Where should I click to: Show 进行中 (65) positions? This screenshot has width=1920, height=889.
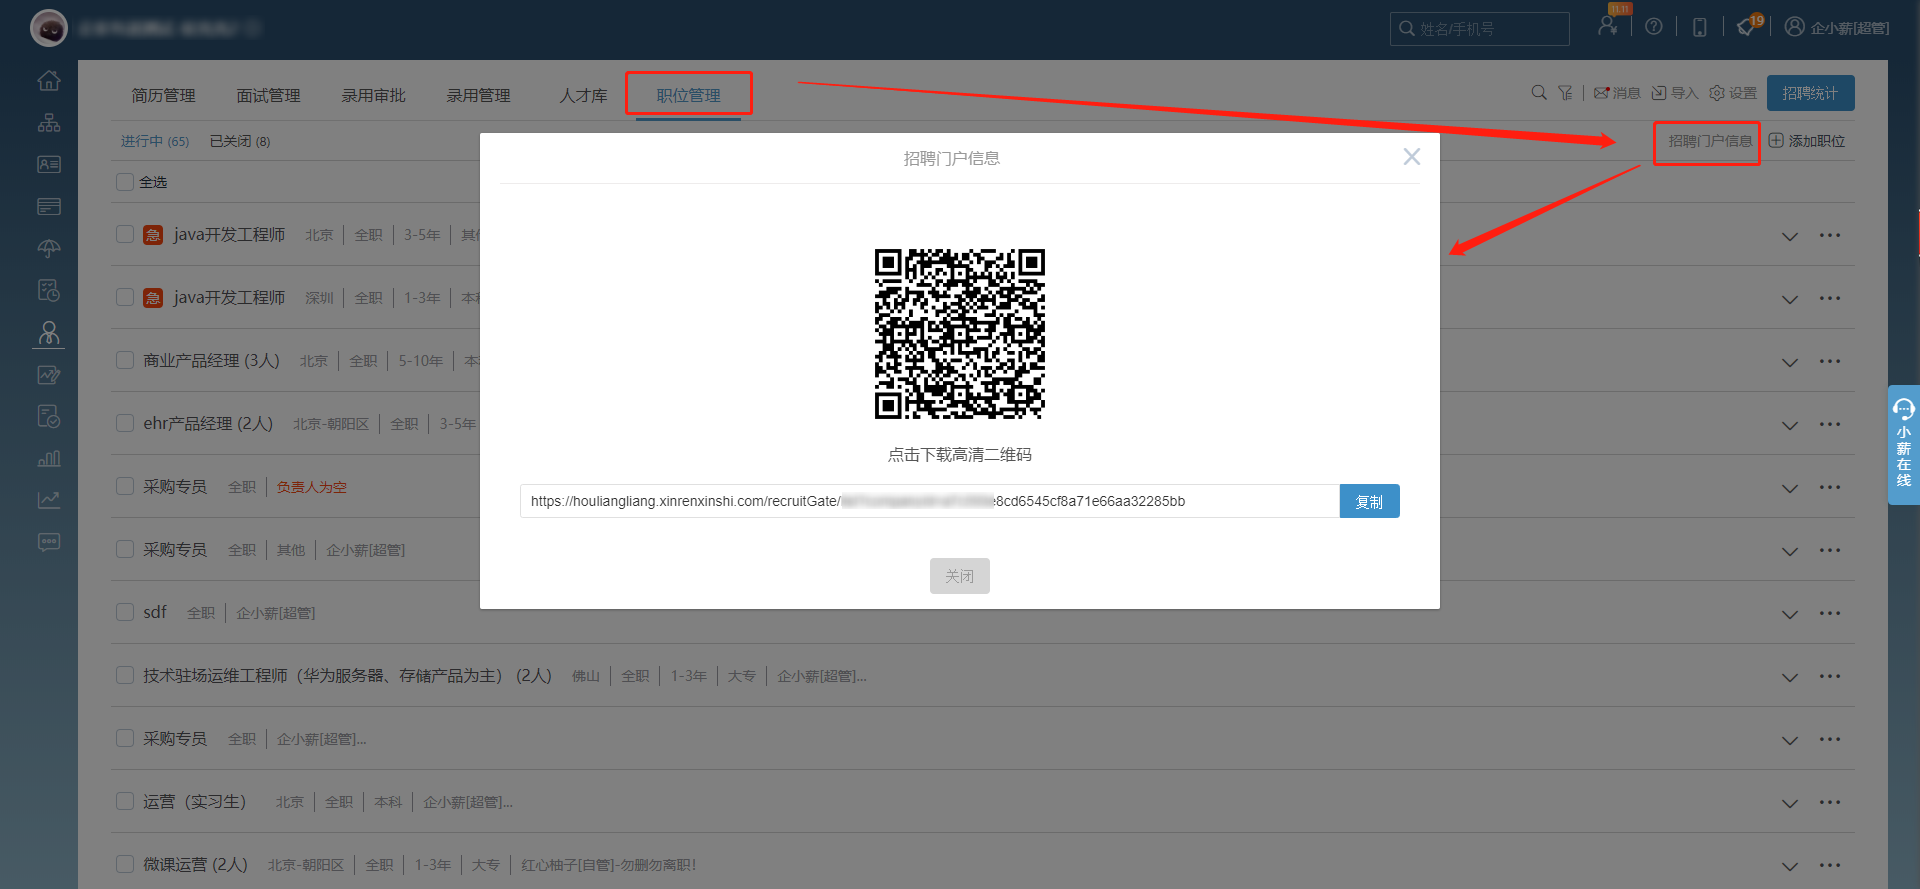155,141
